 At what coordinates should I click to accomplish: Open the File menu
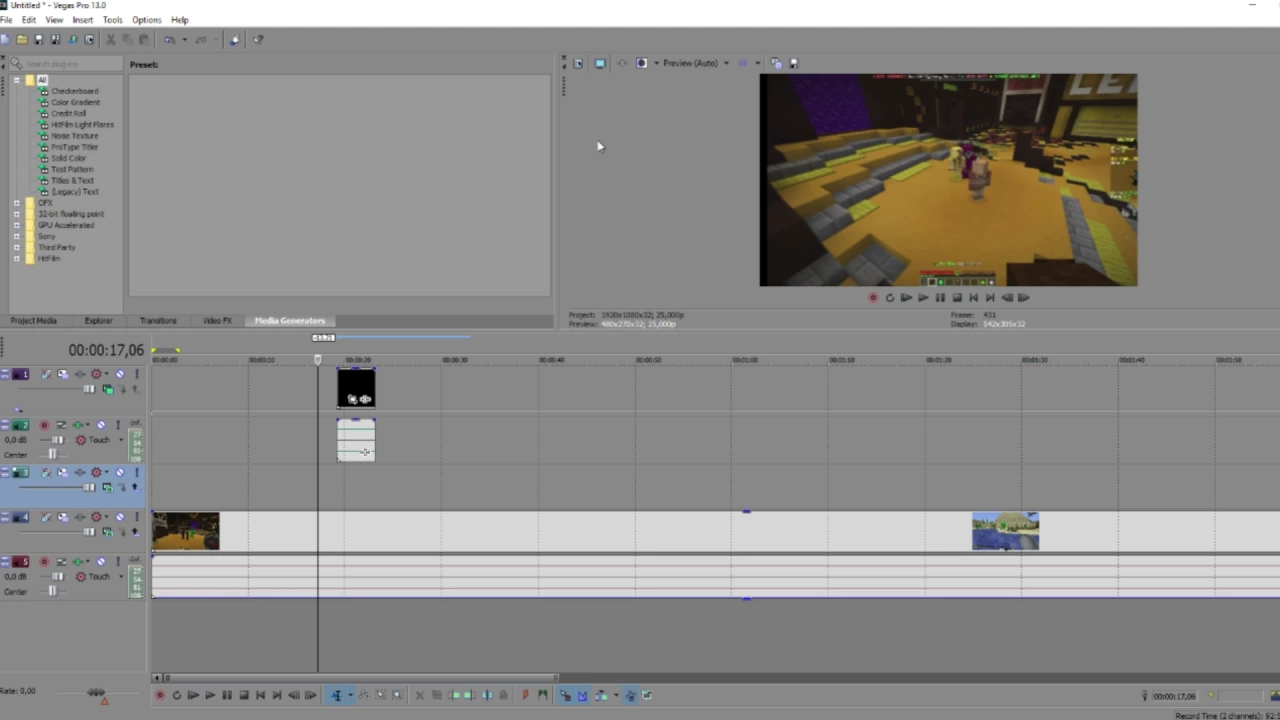[6, 20]
